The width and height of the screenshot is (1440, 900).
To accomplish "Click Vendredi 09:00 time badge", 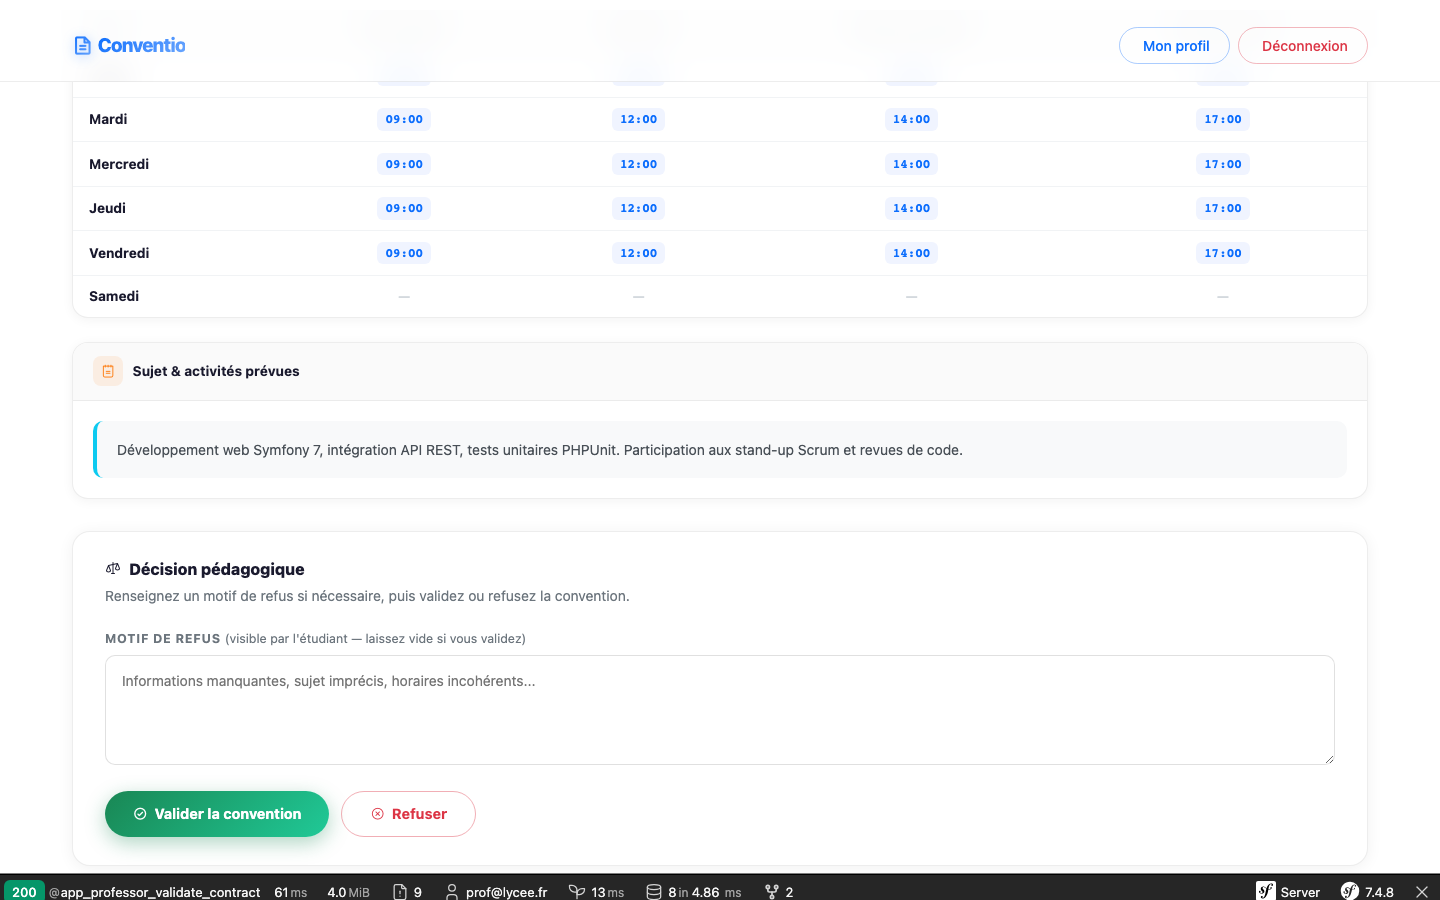I will point(404,253).
